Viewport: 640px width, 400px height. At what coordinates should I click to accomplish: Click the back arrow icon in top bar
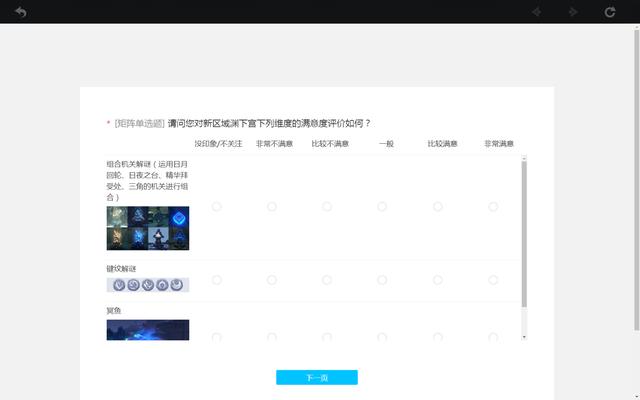(x=20, y=12)
